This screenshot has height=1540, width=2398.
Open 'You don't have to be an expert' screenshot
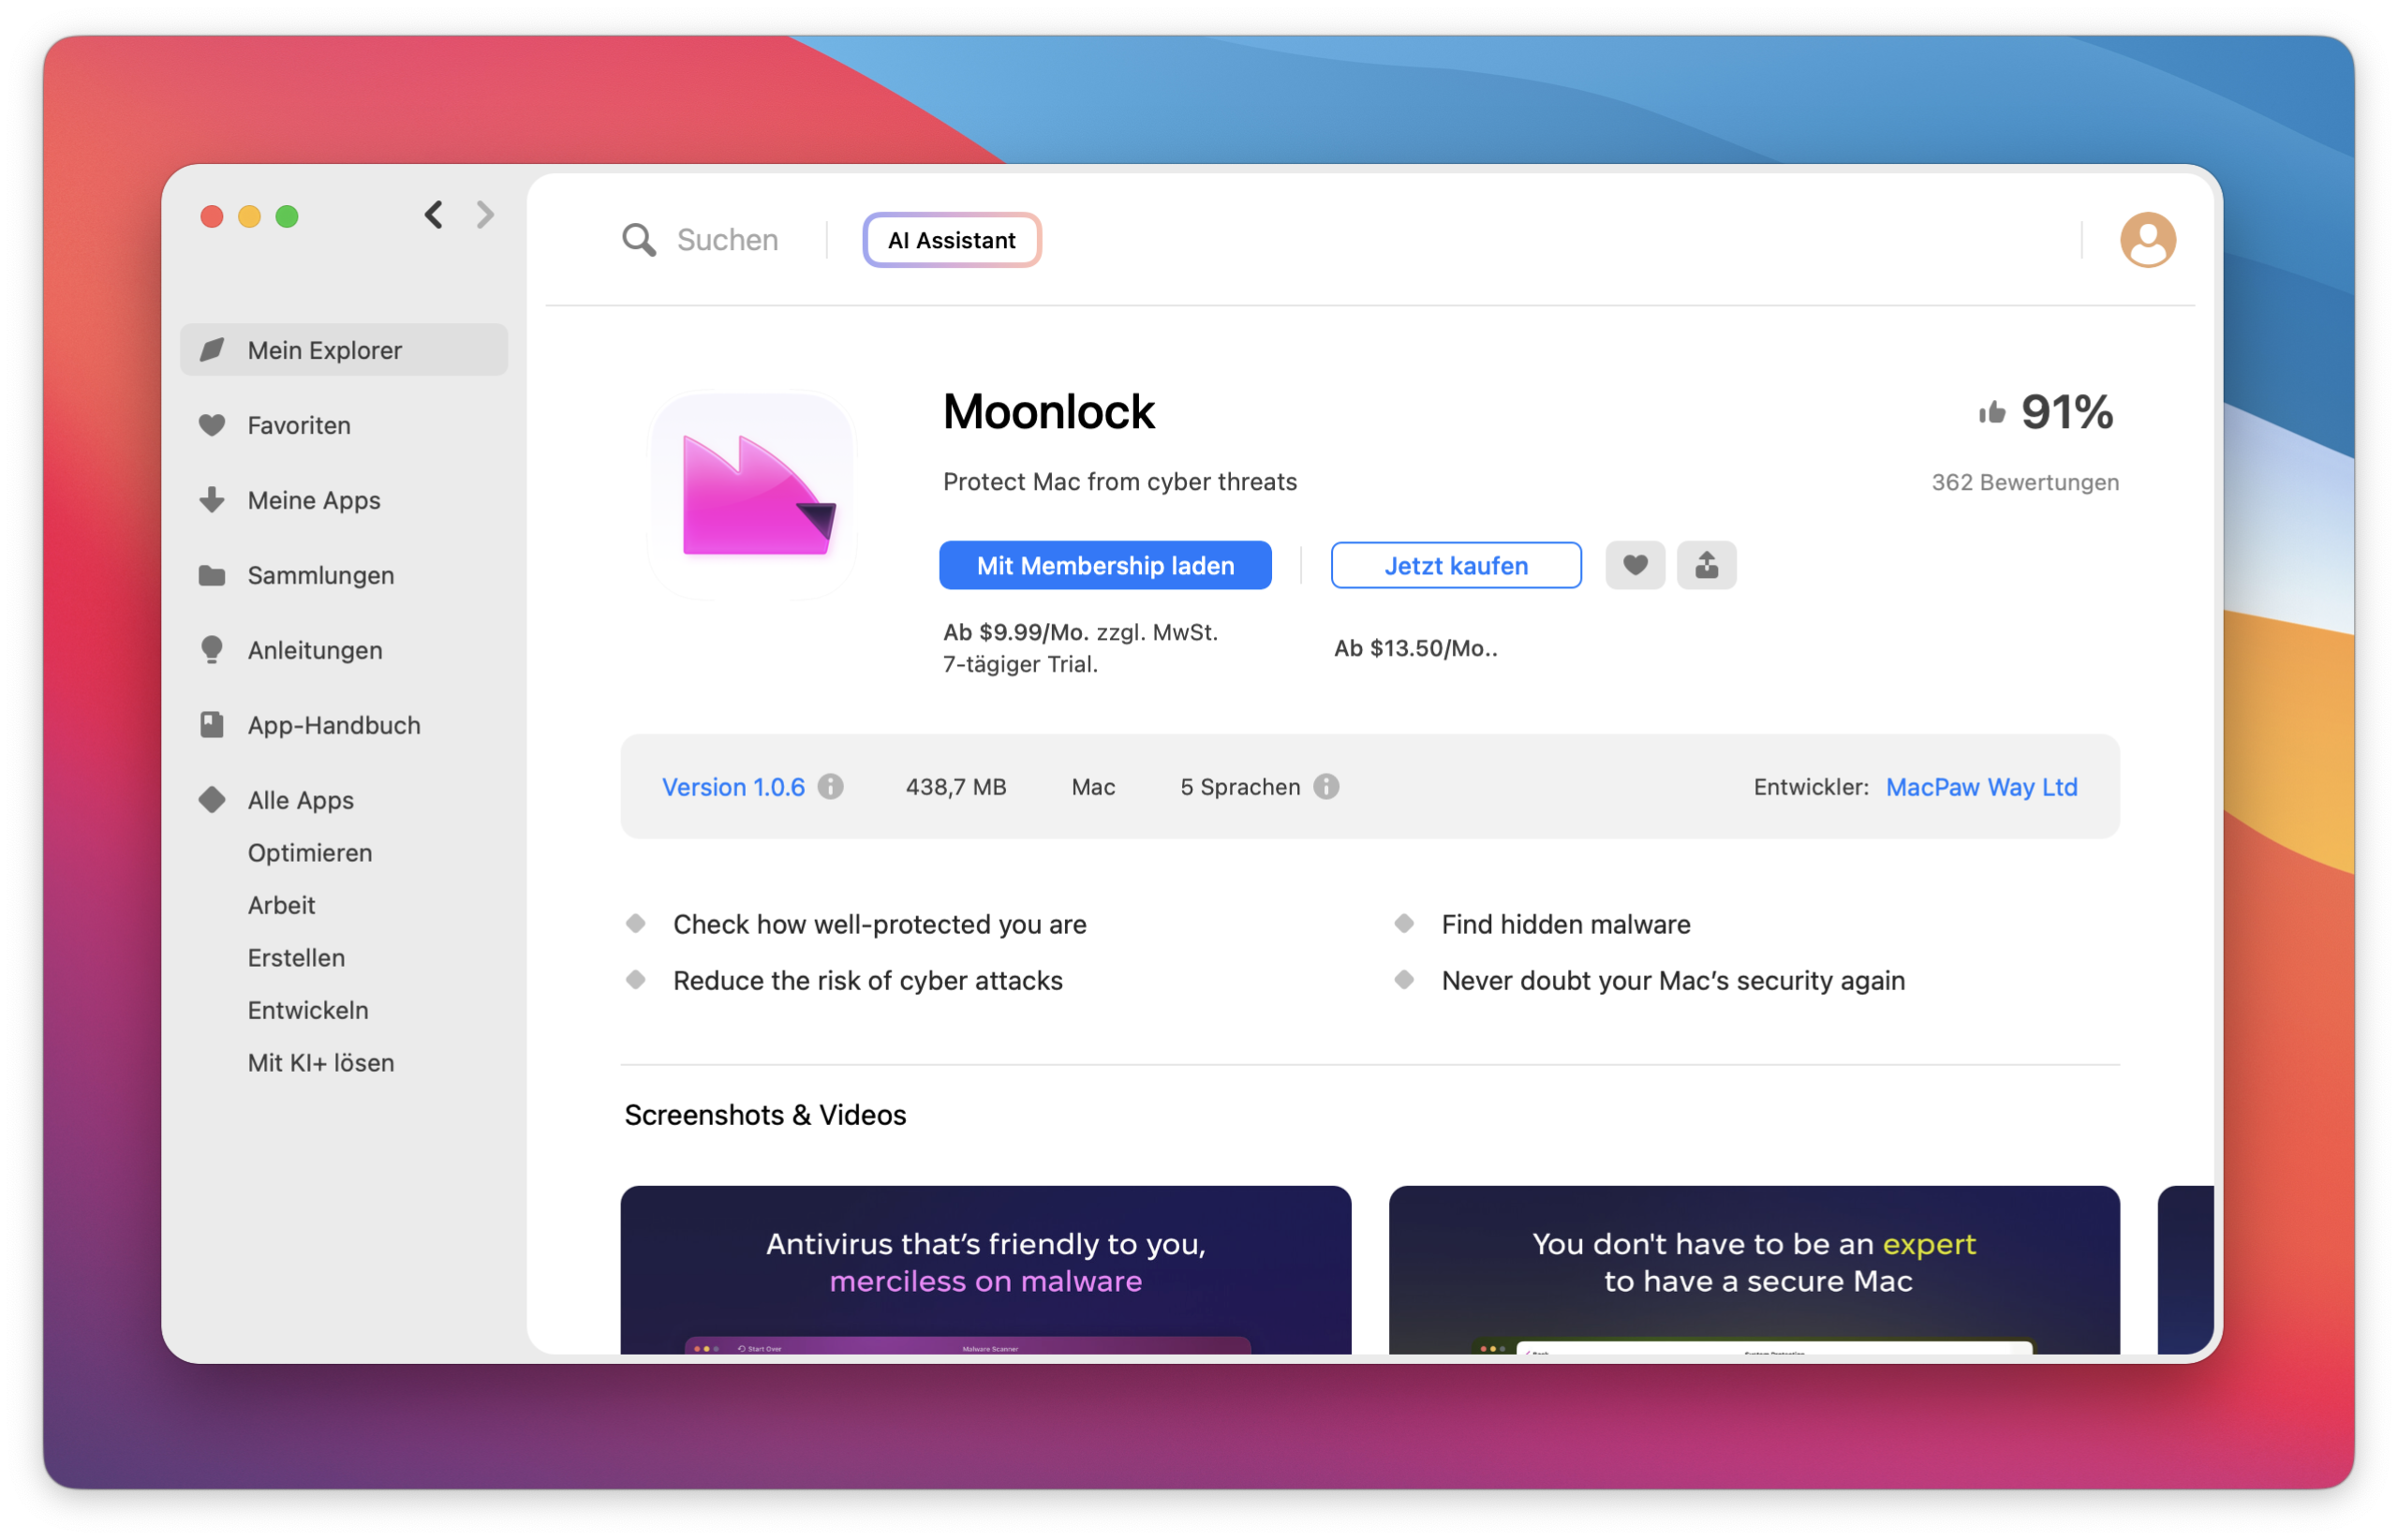pyautogui.click(x=1754, y=1270)
